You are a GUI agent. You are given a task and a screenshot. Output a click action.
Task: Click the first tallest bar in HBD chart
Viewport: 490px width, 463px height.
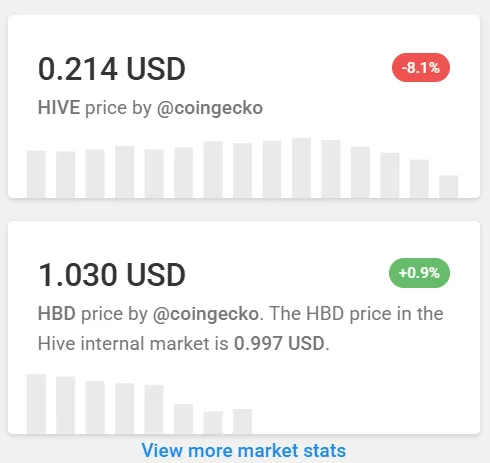click(36, 404)
